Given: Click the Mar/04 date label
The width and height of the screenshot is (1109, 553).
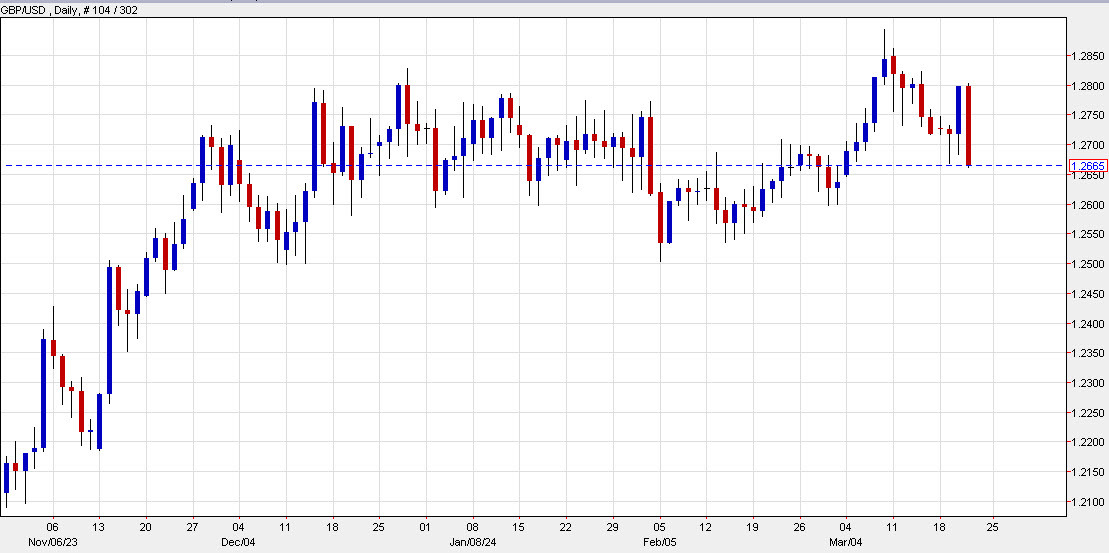Looking at the screenshot, I should (846, 542).
